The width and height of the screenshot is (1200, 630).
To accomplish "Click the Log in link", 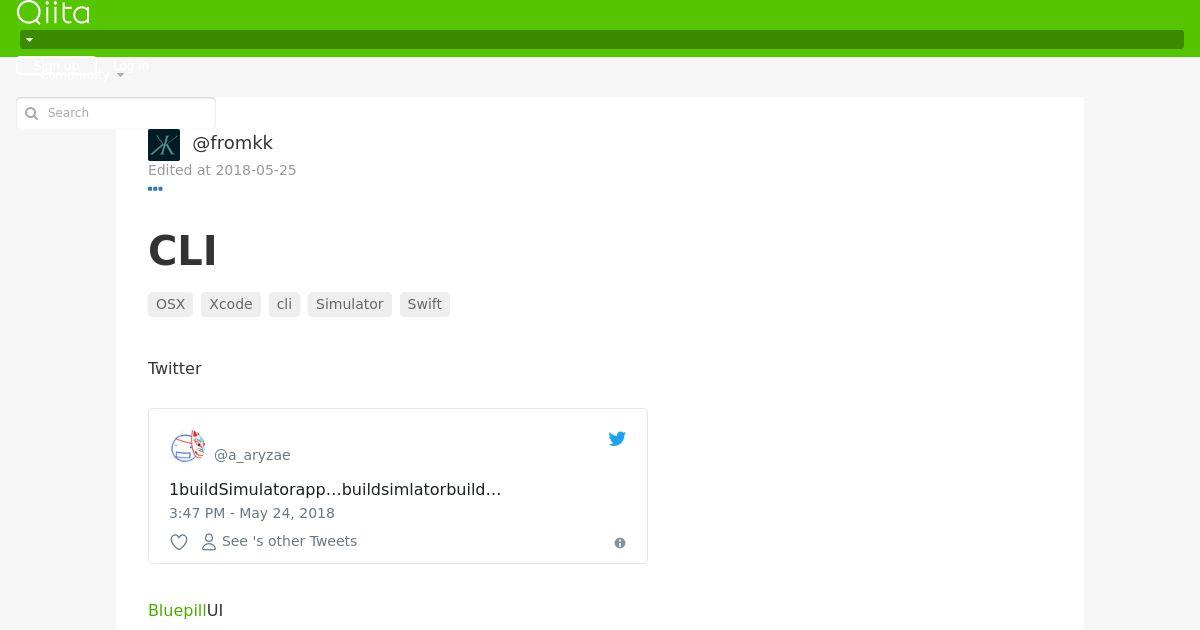I will click(131, 66).
